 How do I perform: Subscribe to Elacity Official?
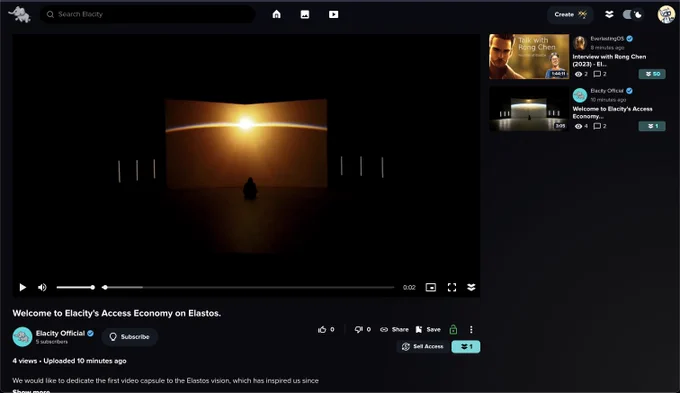pyautogui.click(x=129, y=337)
